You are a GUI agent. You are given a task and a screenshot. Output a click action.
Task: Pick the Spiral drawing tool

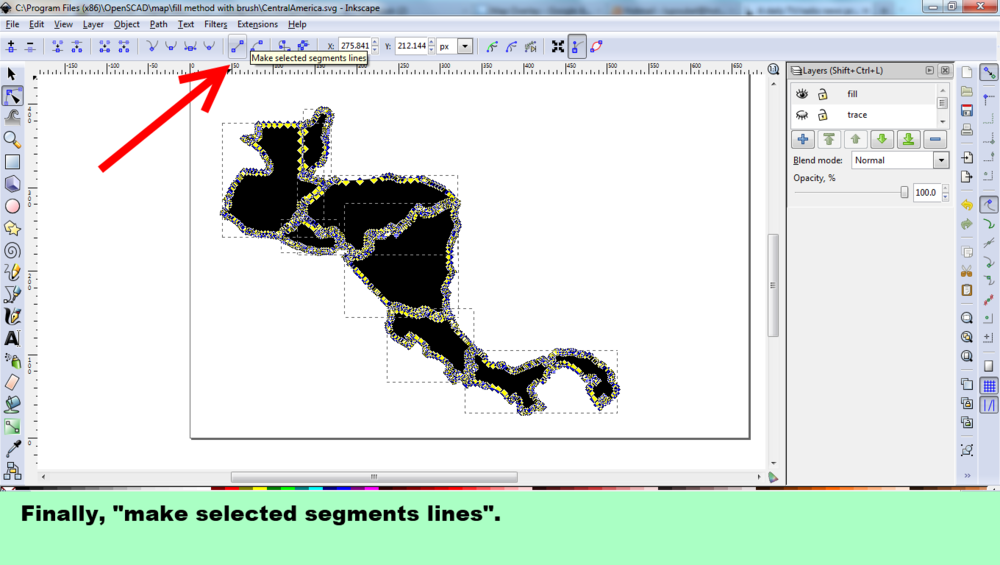[x=12, y=250]
